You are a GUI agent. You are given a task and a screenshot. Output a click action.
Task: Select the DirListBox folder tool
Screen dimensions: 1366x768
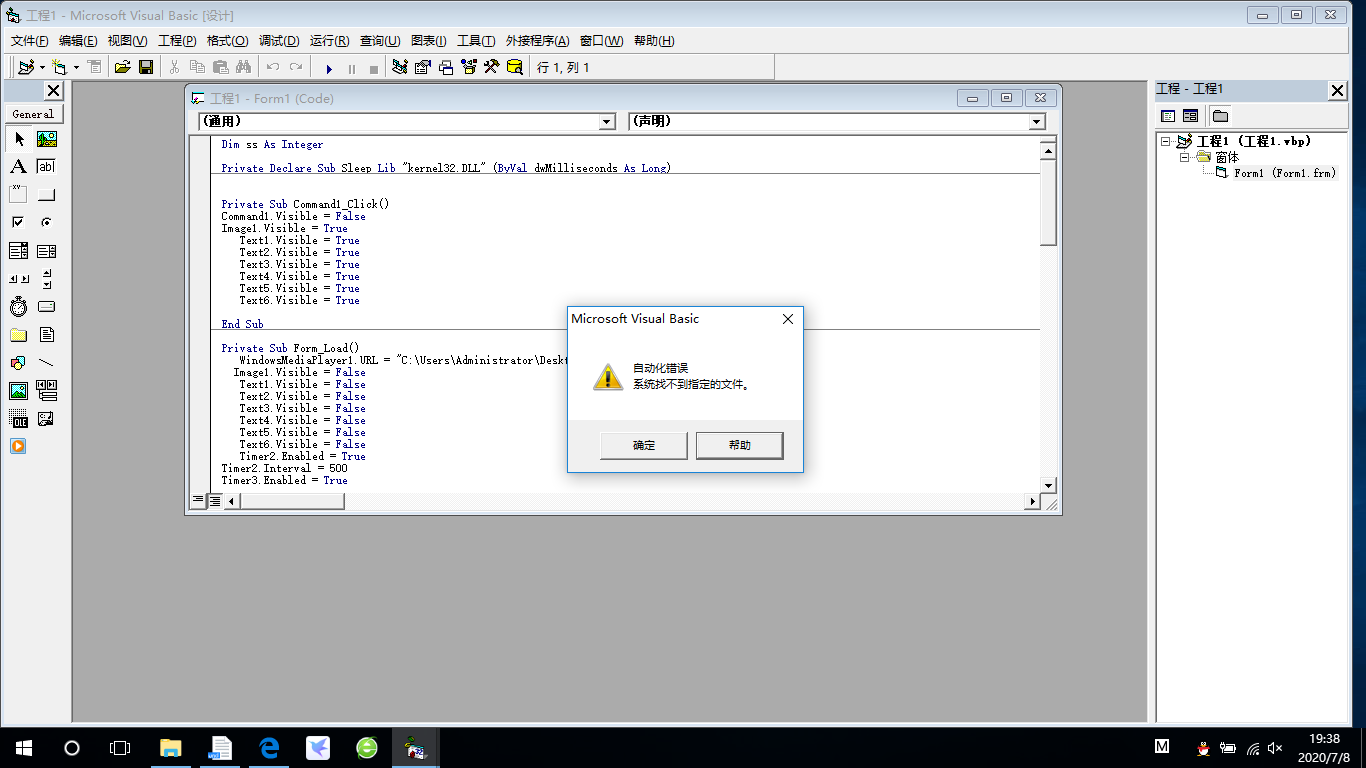19,335
